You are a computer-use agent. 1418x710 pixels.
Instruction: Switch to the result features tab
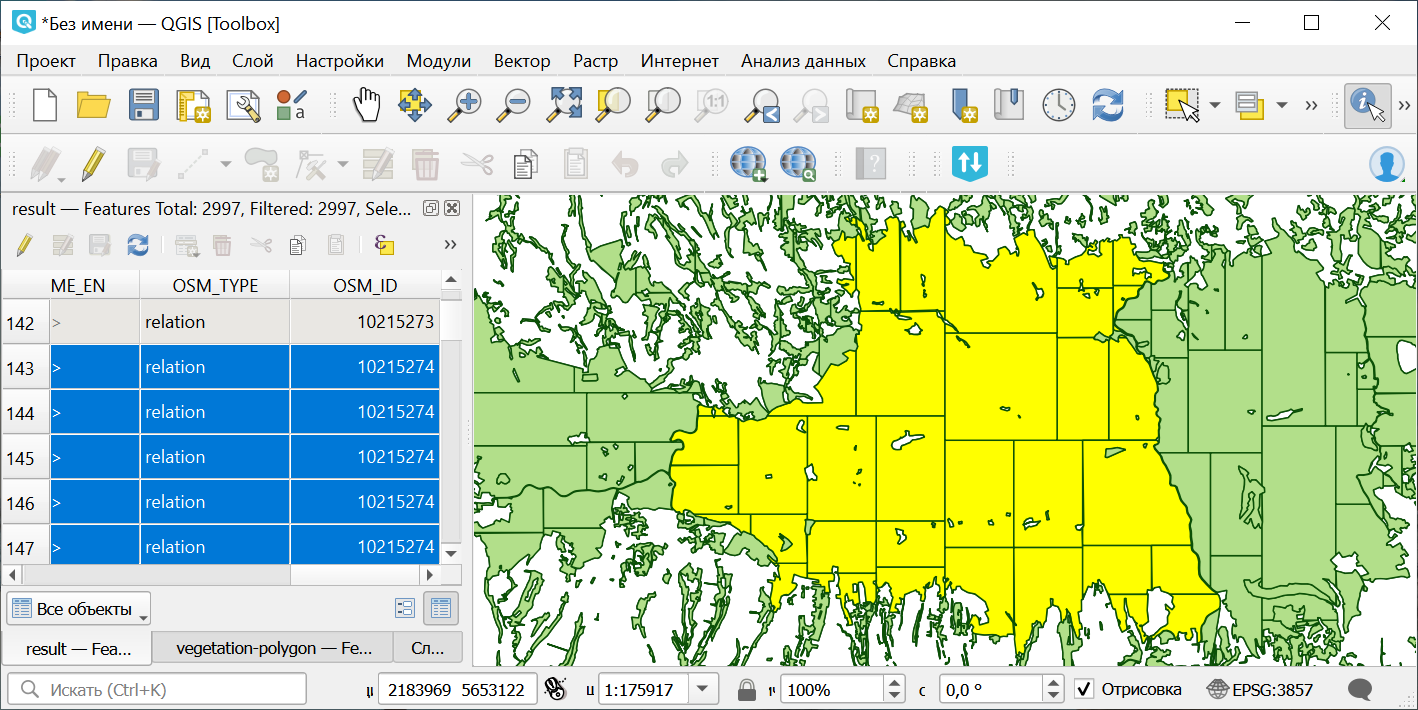(x=78, y=648)
